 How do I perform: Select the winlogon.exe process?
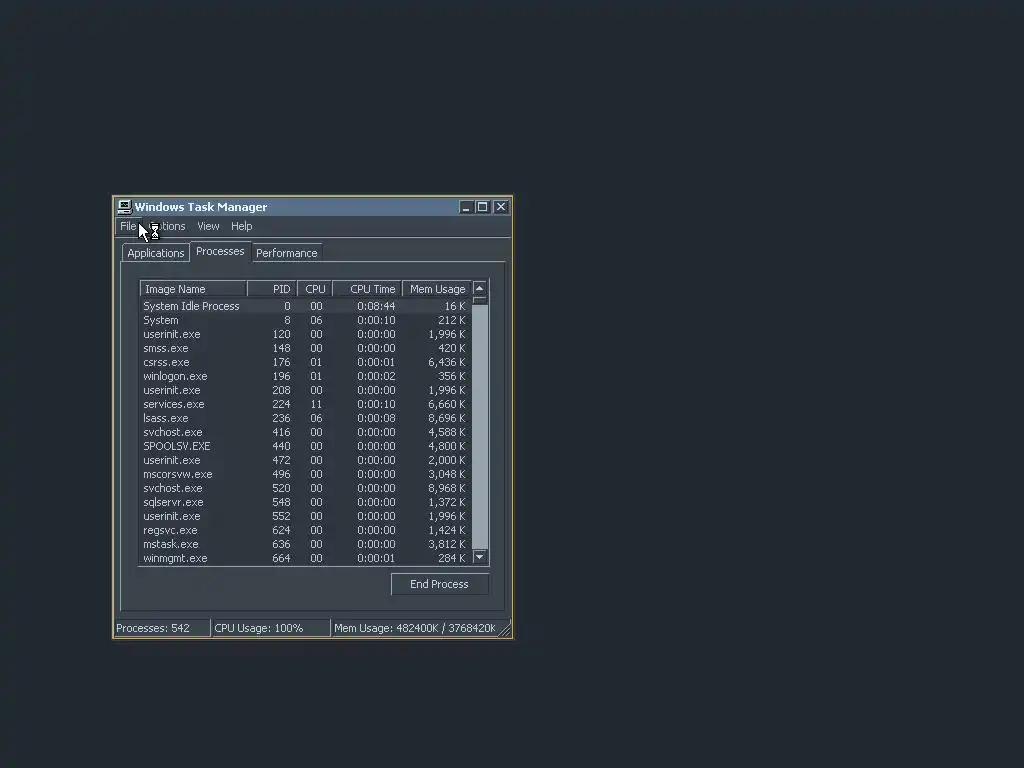pos(305,376)
